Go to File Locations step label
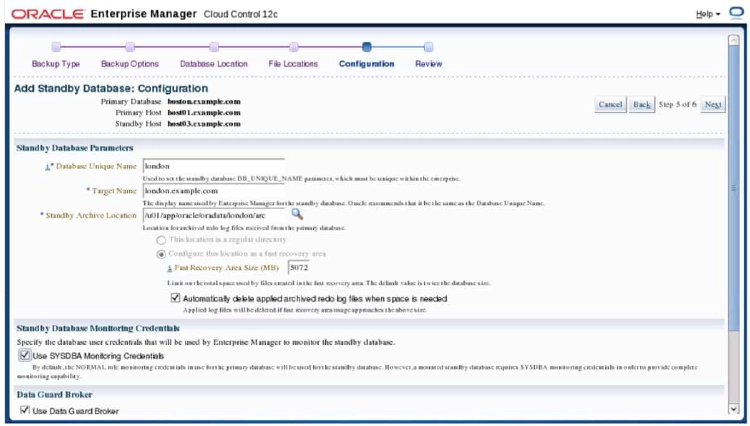The width and height of the screenshot is (750, 426). pos(293,64)
